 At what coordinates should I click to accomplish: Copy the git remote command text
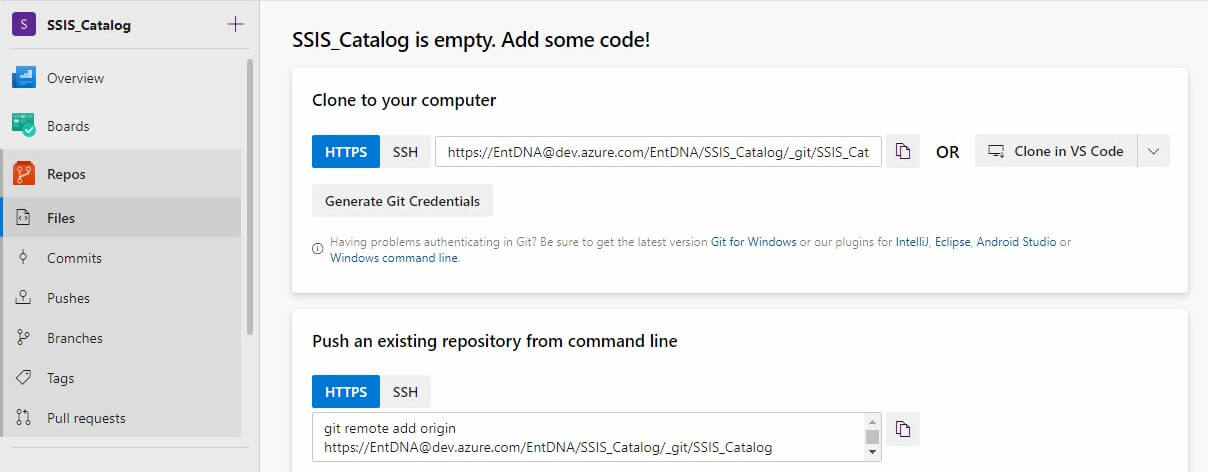903,429
